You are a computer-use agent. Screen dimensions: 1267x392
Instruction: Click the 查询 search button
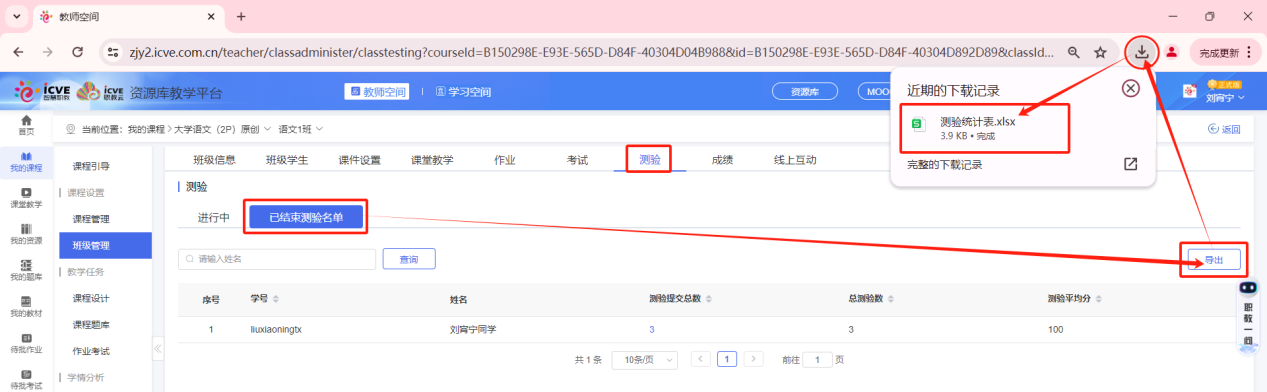(x=409, y=259)
